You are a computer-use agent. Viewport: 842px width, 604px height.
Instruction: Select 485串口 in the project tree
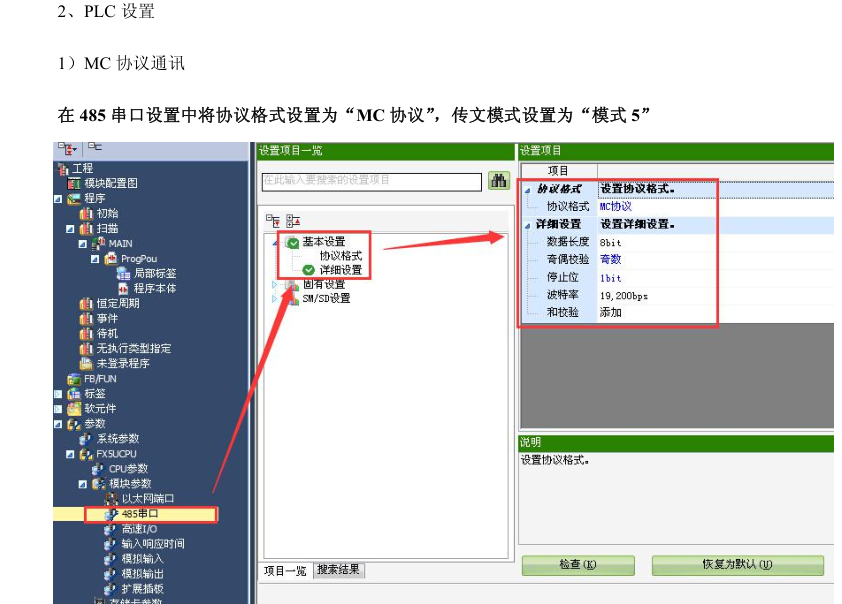(140, 514)
